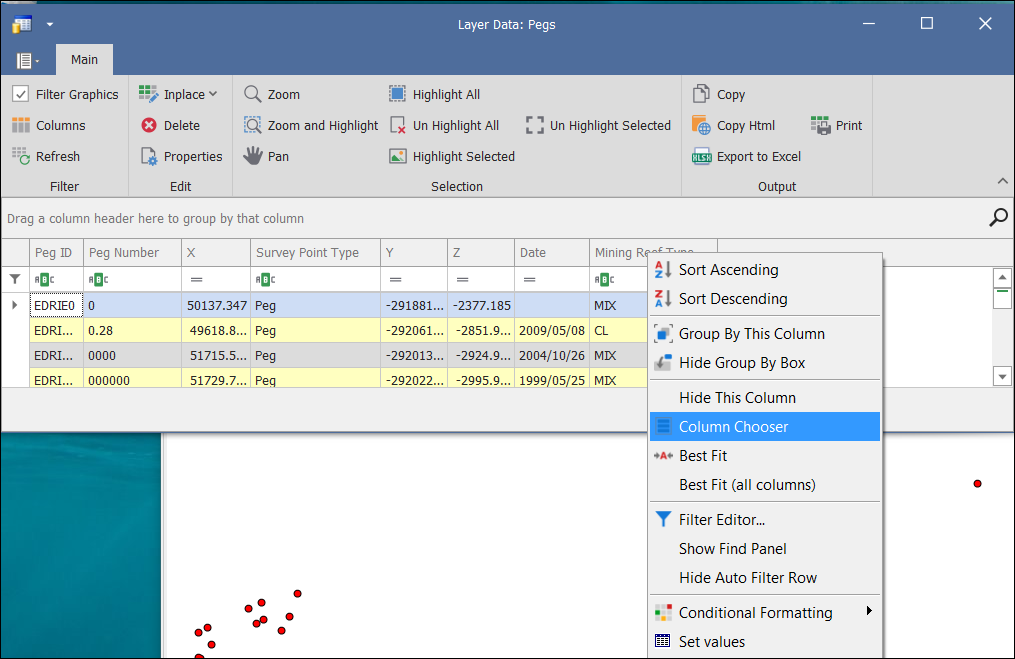Open Properties from the Edit group
Image resolution: width=1015 pixels, height=659 pixels.
coord(180,156)
